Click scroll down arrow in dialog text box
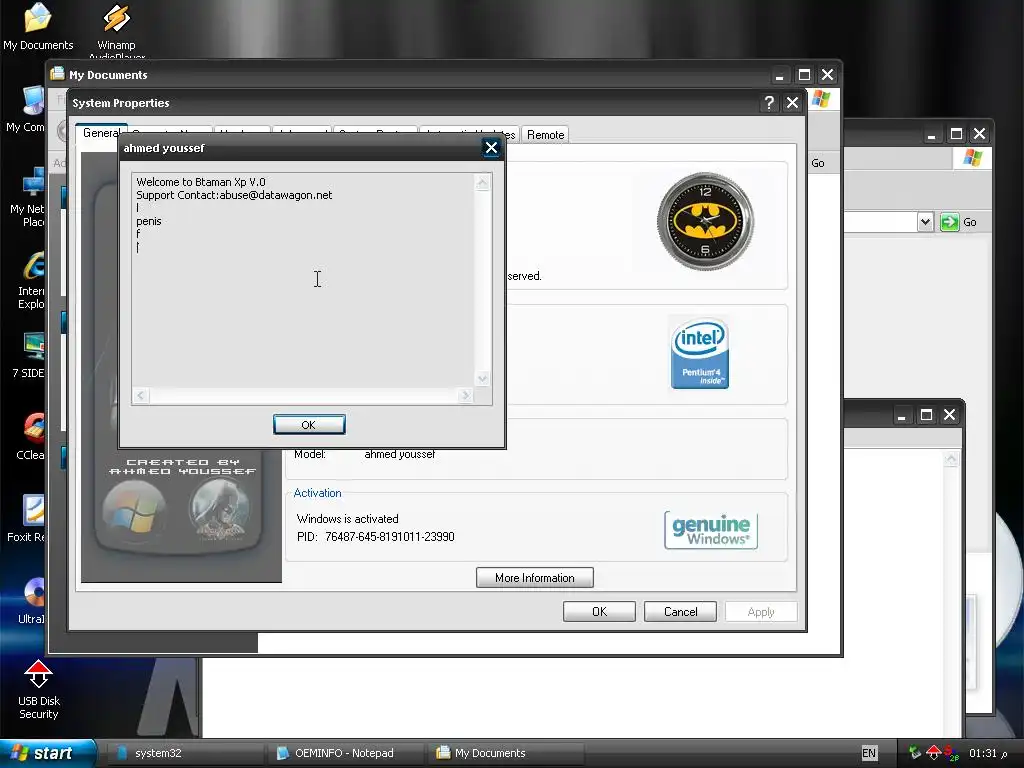 tap(483, 378)
